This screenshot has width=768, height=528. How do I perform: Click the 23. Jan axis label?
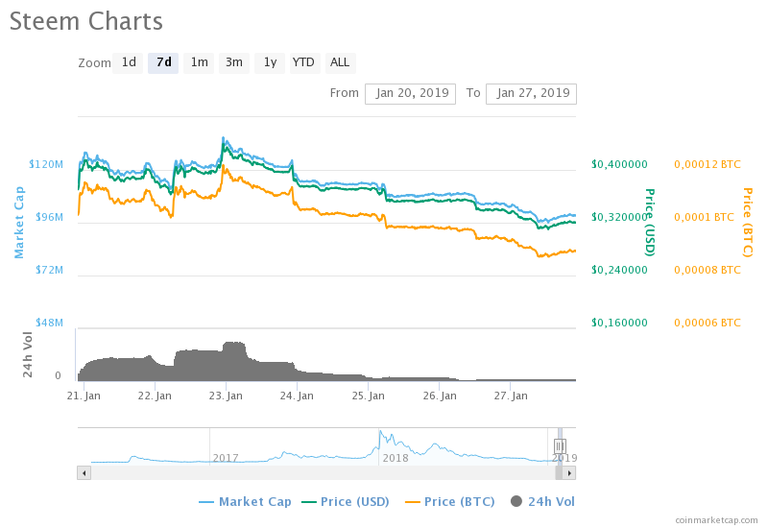click(226, 396)
